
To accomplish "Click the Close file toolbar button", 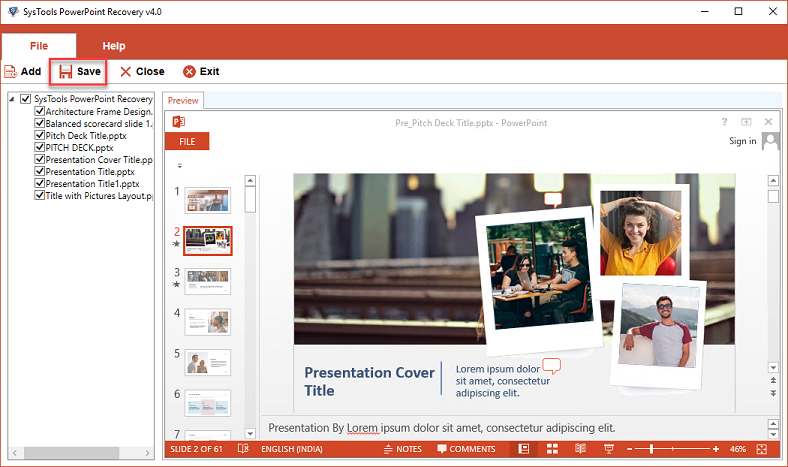I will [142, 71].
